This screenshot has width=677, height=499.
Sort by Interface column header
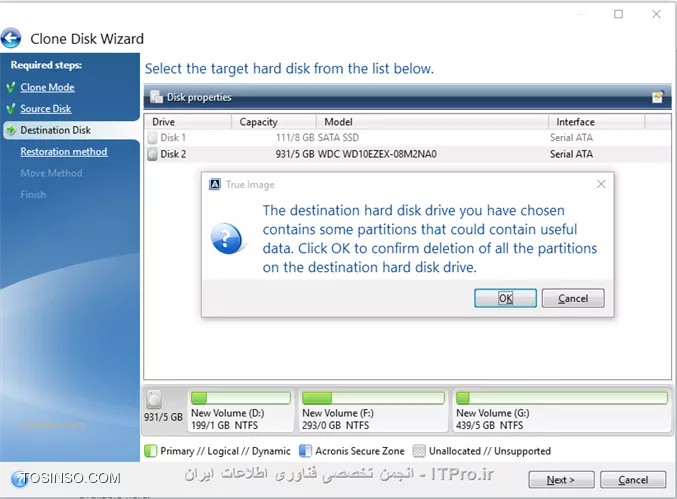click(x=597, y=122)
